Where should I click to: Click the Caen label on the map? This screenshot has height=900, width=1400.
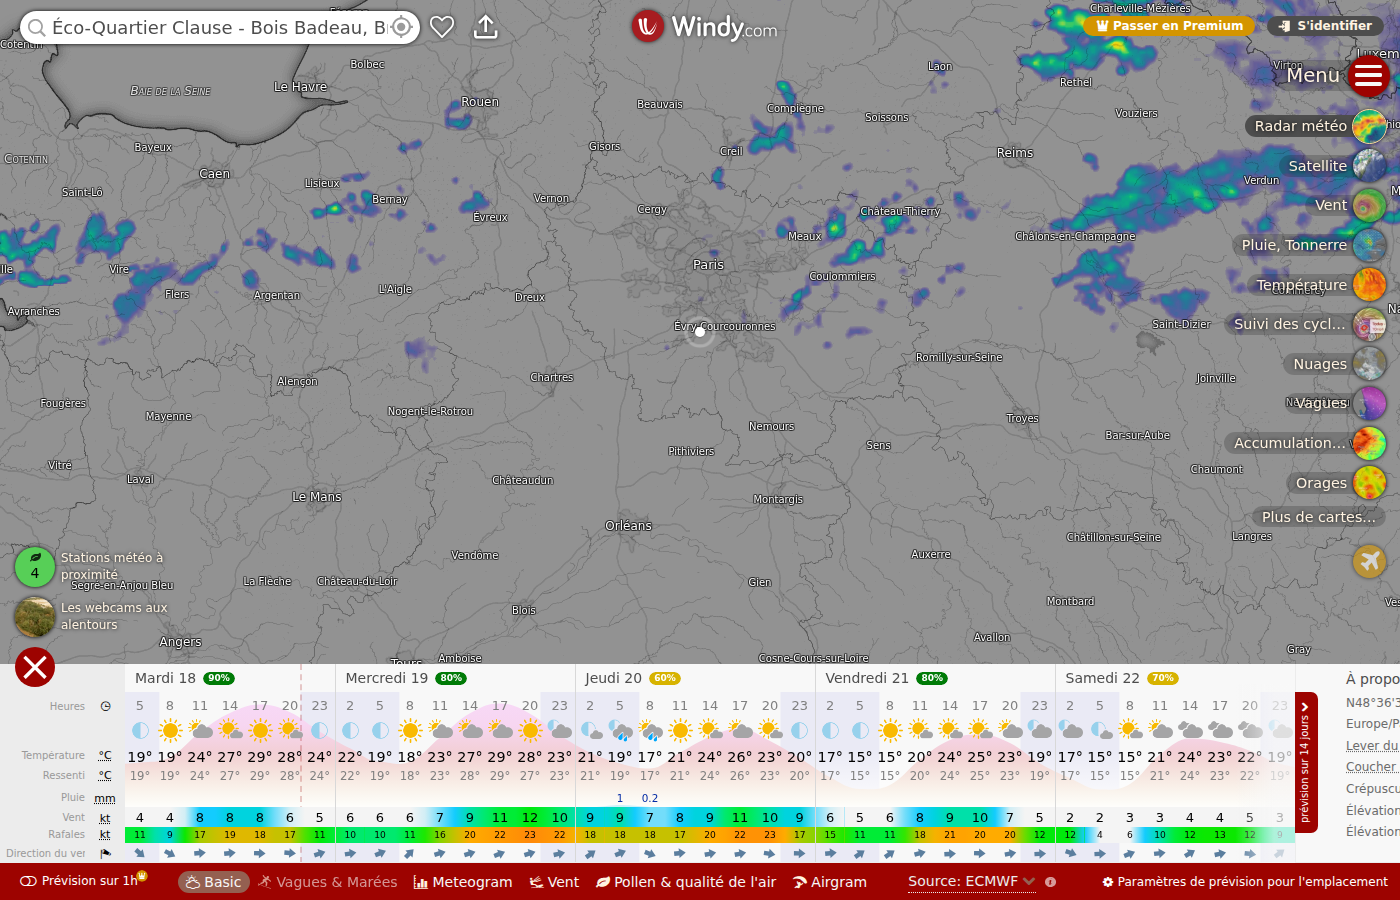point(214,174)
